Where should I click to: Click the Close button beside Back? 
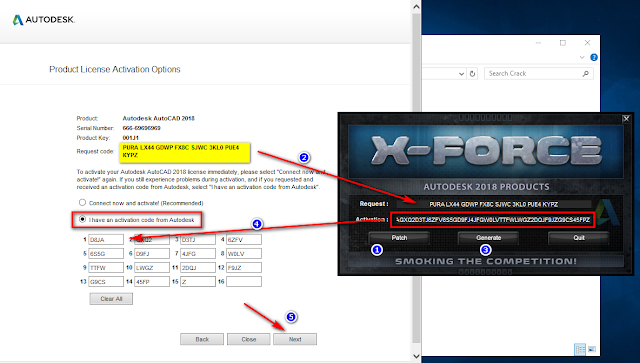coord(248,339)
